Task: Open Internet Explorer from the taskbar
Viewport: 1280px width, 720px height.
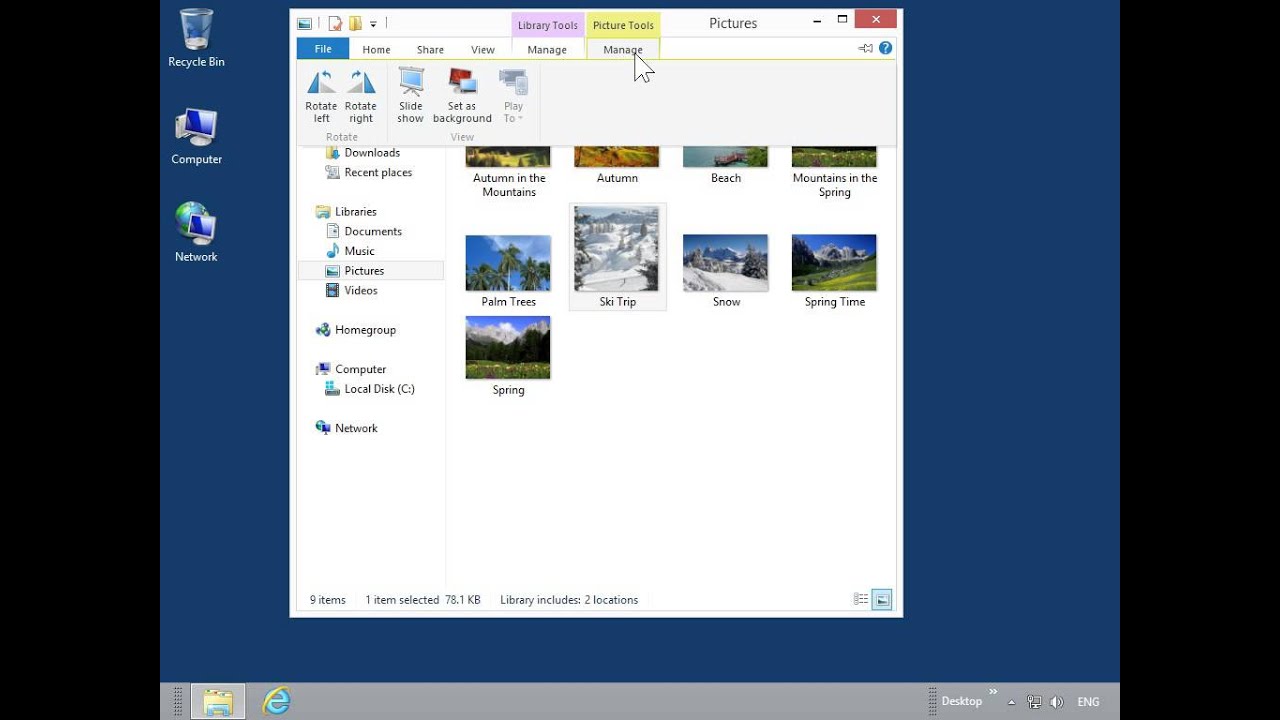Action: (x=276, y=701)
